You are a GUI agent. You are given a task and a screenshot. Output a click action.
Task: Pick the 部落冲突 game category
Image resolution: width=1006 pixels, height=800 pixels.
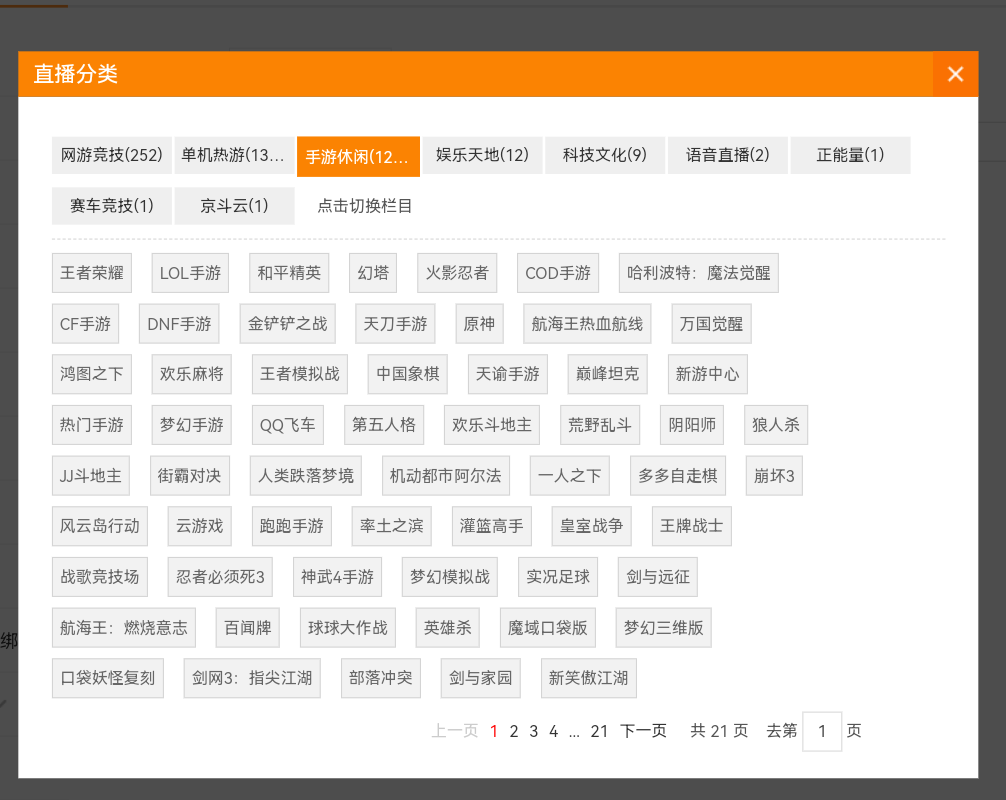[x=380, y=678]
